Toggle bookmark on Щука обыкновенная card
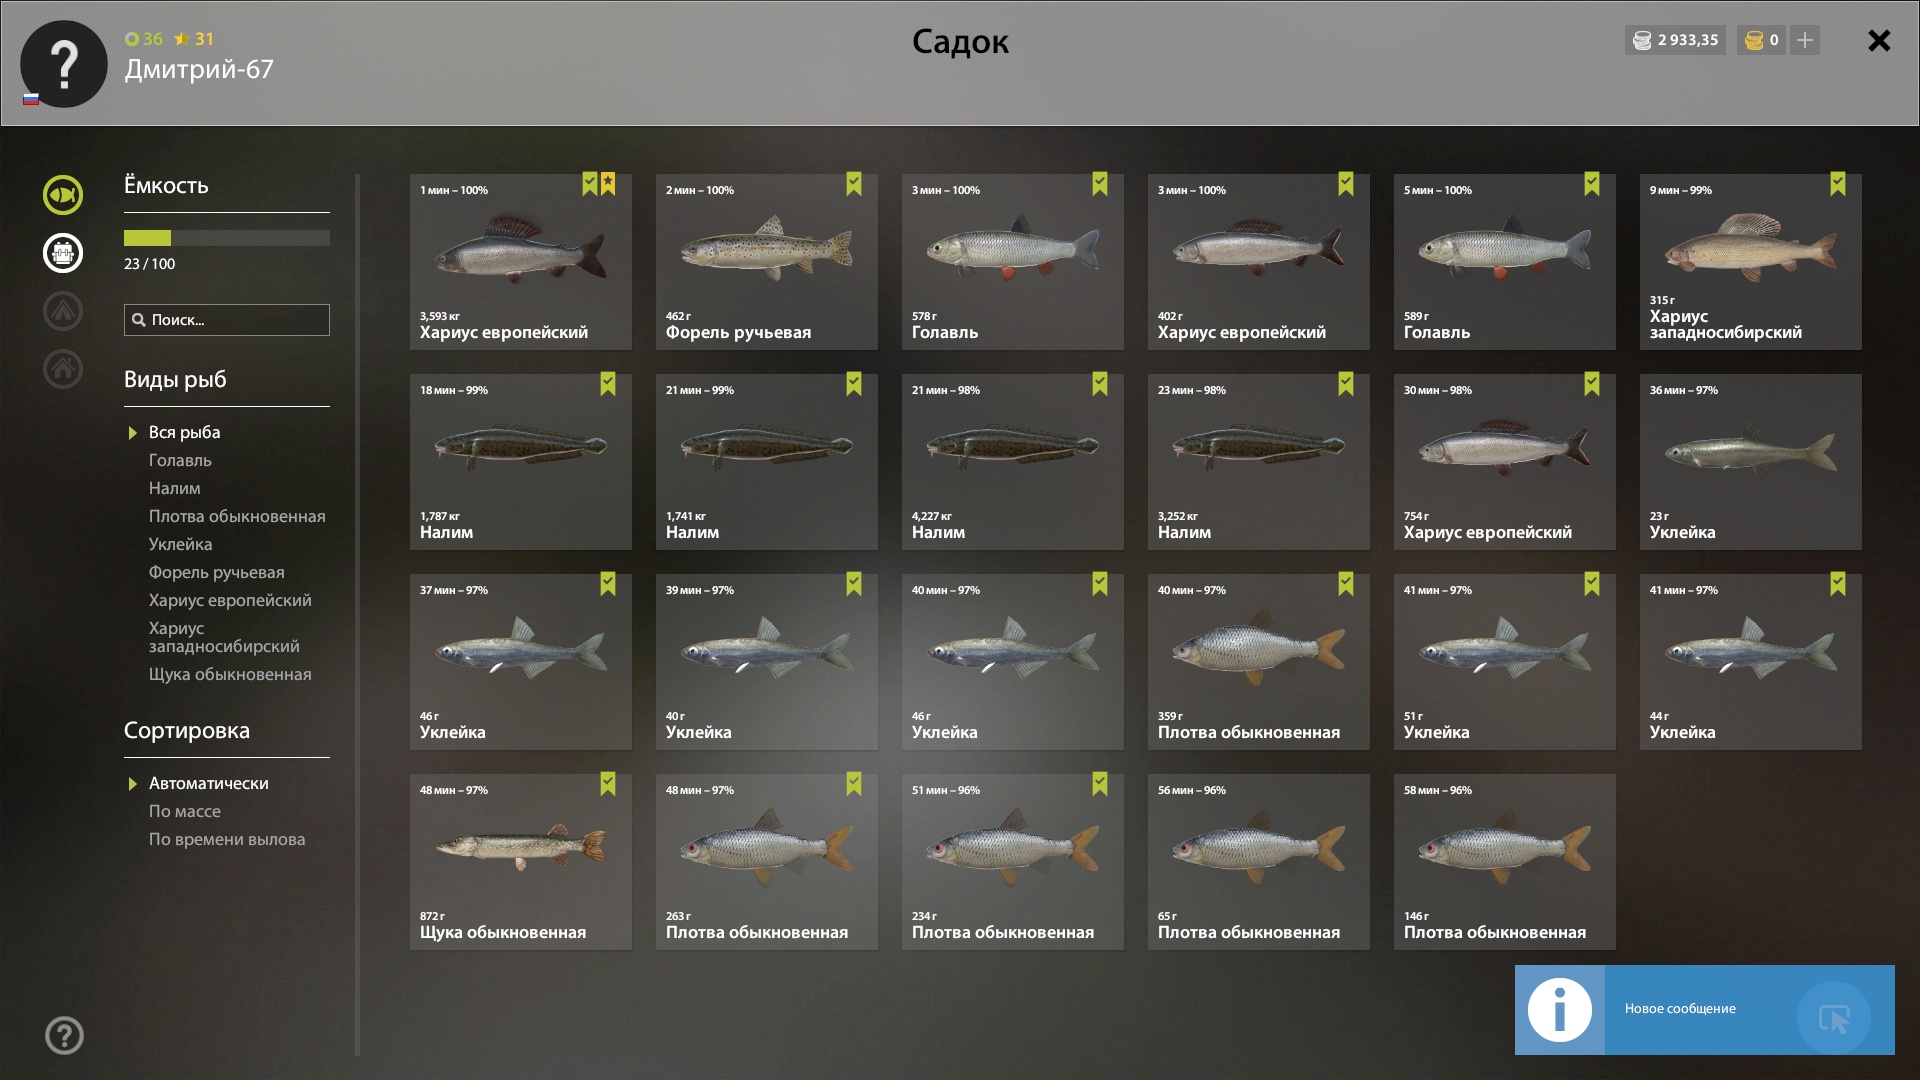1920x1080 pixels. tap(608, 784)
